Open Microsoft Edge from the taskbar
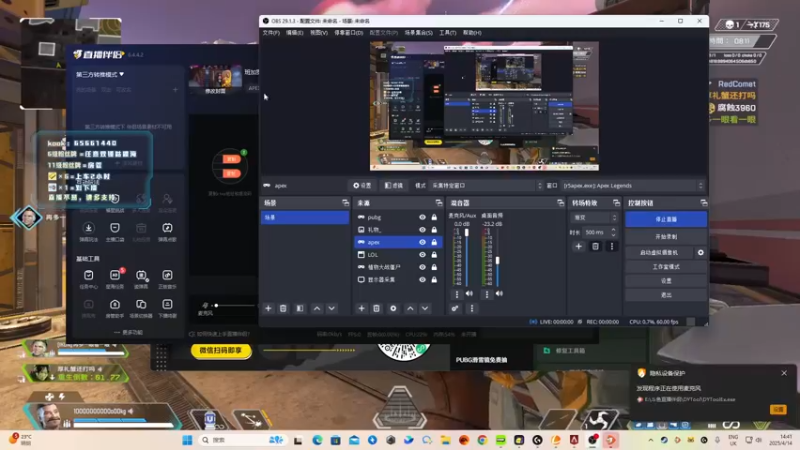 [x=317, y=440]
